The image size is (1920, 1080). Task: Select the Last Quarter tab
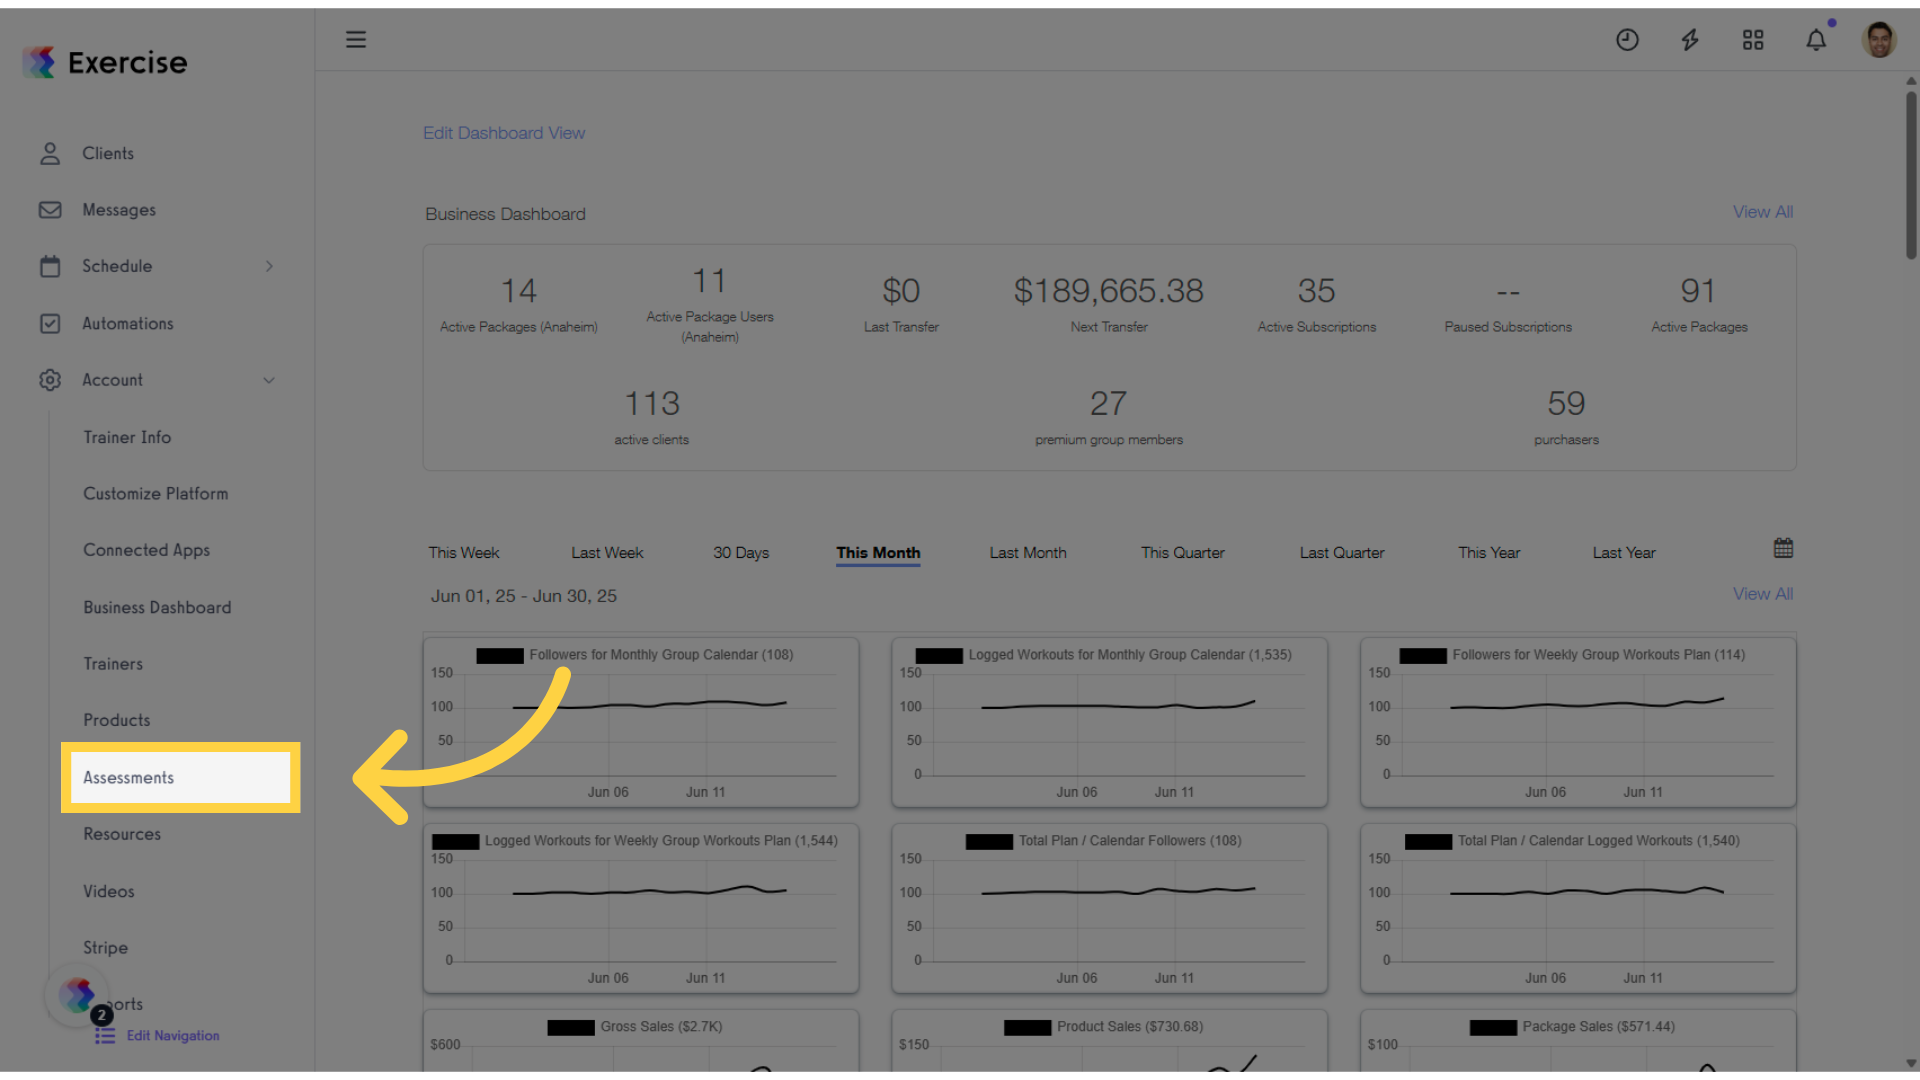pos(1342,553)
